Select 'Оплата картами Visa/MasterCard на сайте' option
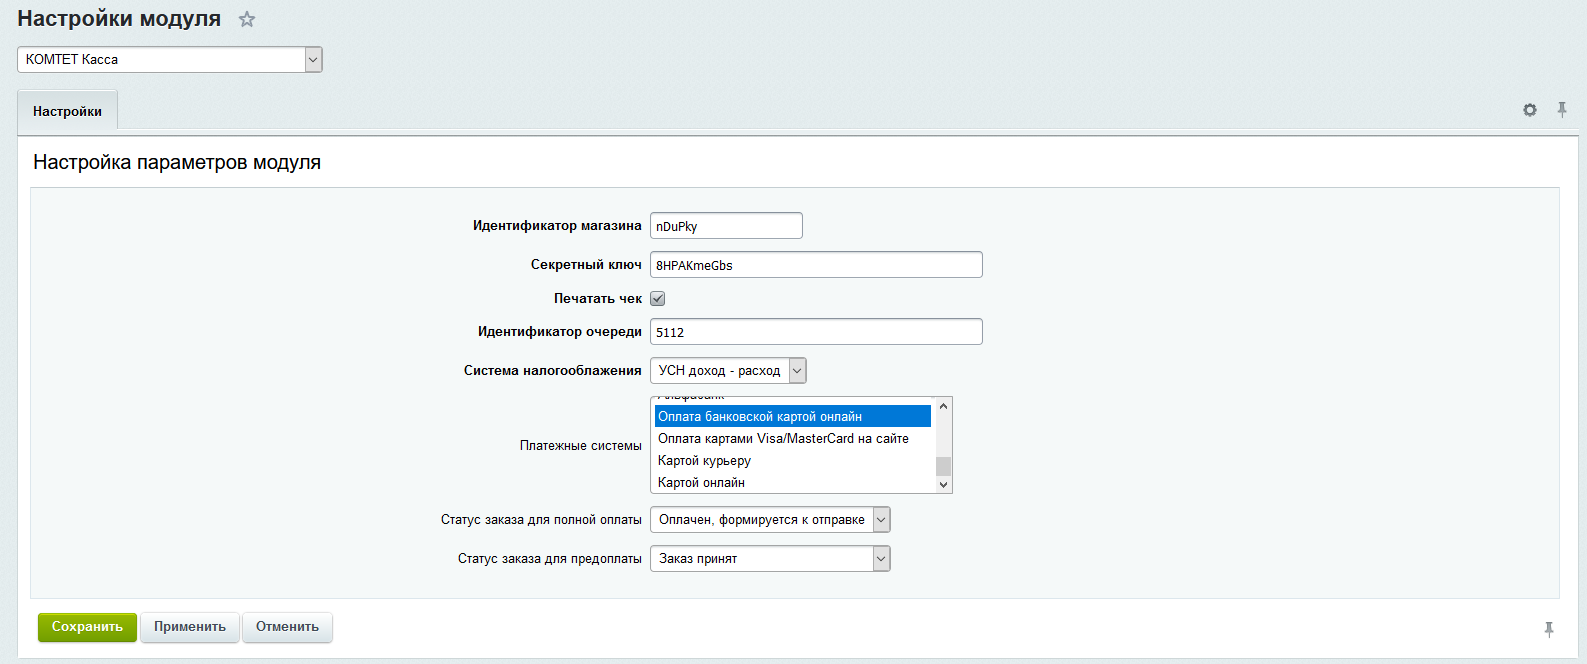This screenshot has height=664, width=1587. [783, 439]
